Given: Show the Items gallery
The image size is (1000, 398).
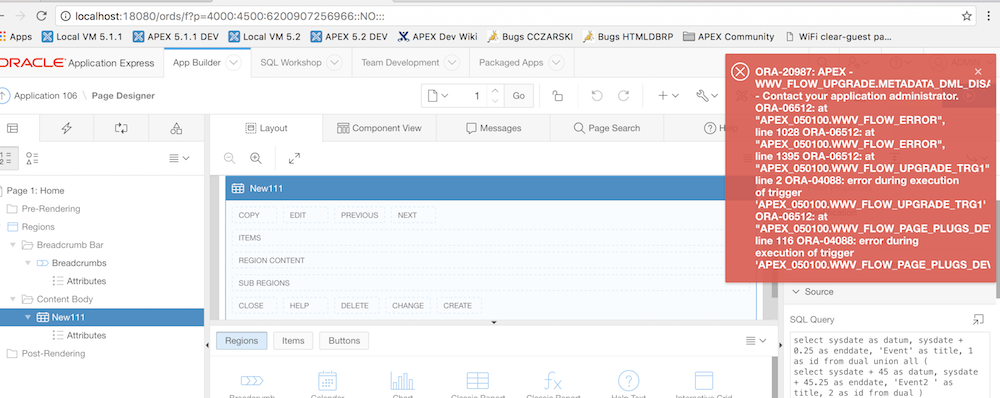Looking at the screenshot, I should [293, 341].
